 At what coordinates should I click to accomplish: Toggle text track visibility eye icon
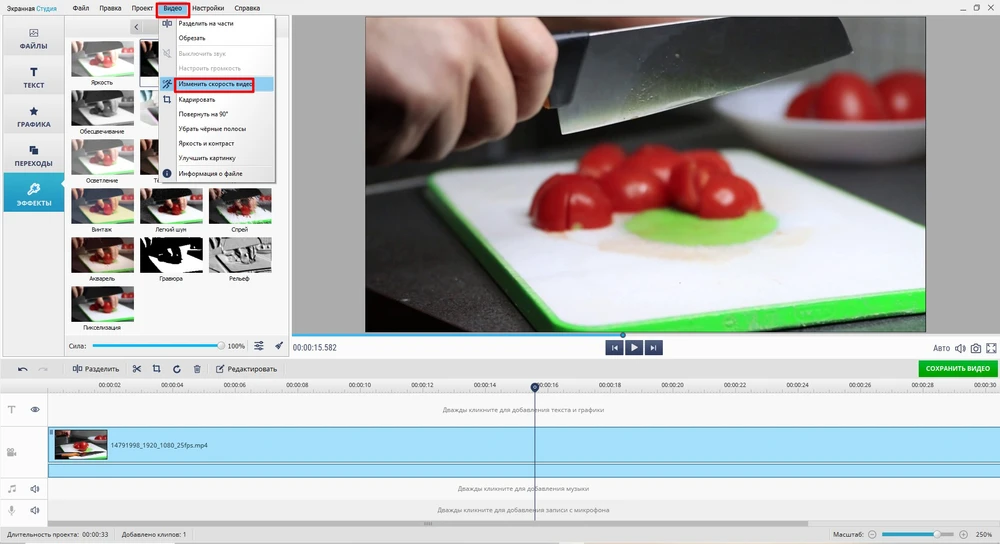click(35, 409)
